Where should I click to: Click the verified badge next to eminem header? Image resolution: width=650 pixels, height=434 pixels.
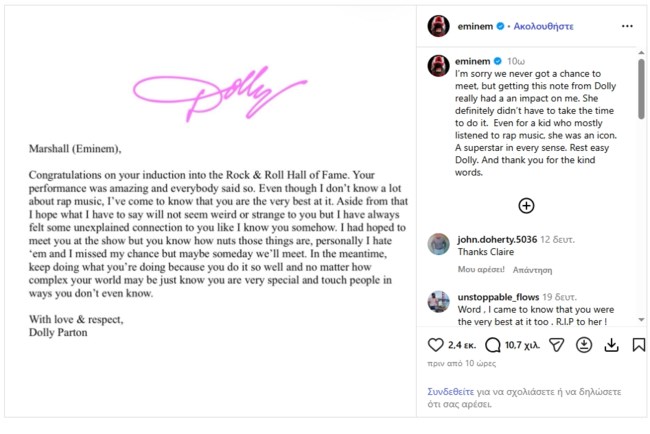(500, 26)
